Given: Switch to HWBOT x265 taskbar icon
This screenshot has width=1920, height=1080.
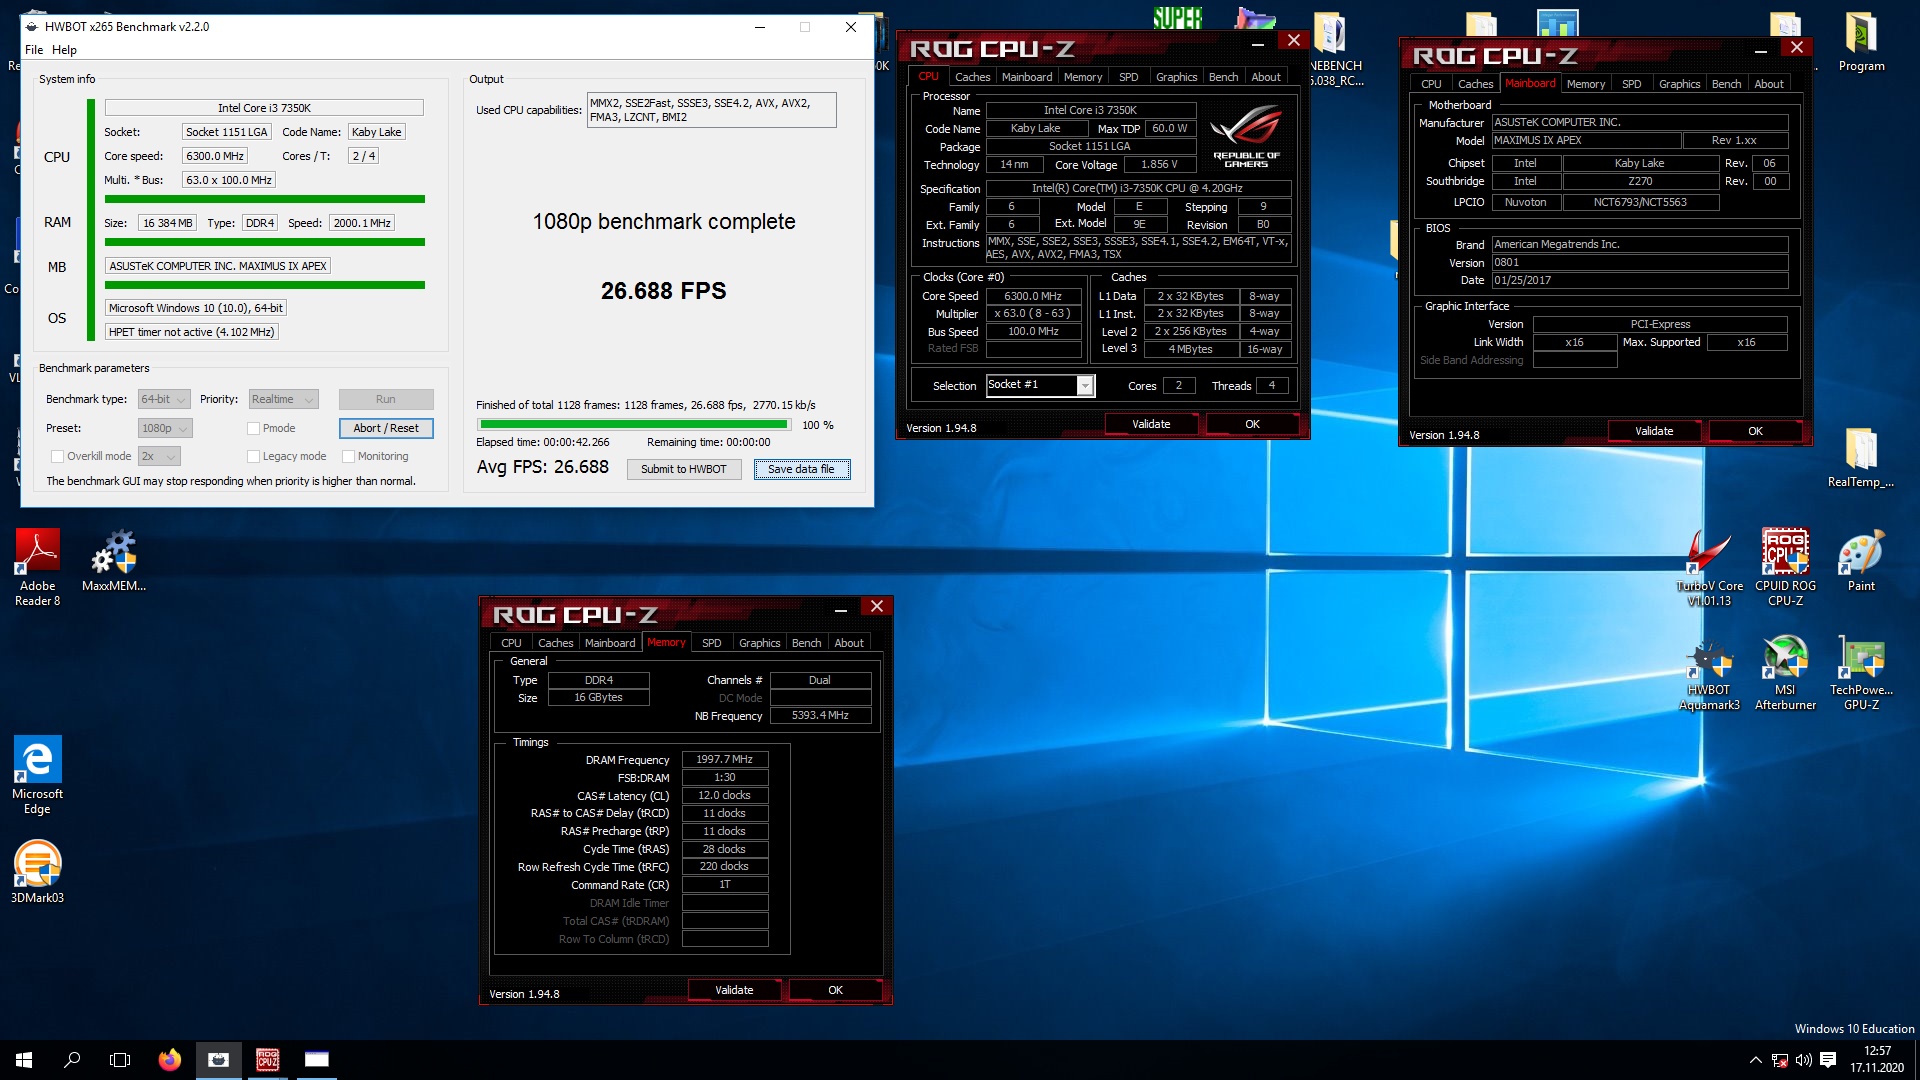Looking at the screenshot, I should tap(218, 1060).
